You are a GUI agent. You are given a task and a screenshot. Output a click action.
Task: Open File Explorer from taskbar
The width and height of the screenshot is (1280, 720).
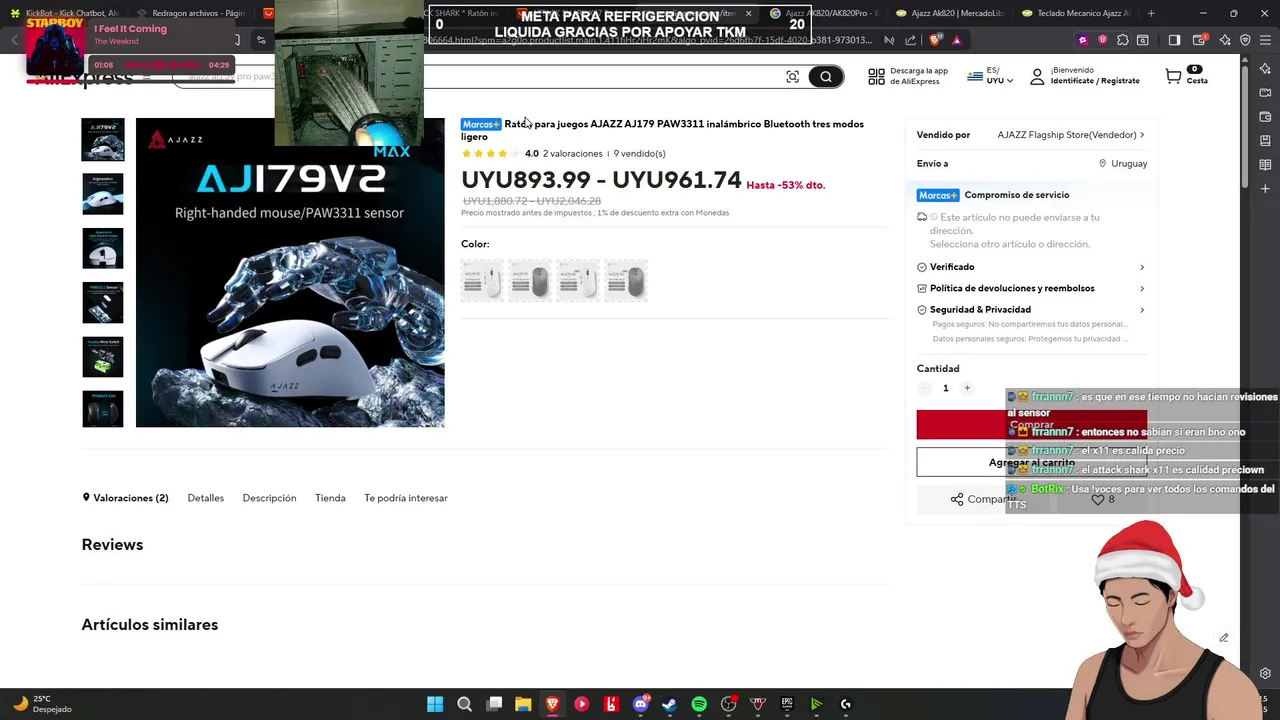point(523,704)
